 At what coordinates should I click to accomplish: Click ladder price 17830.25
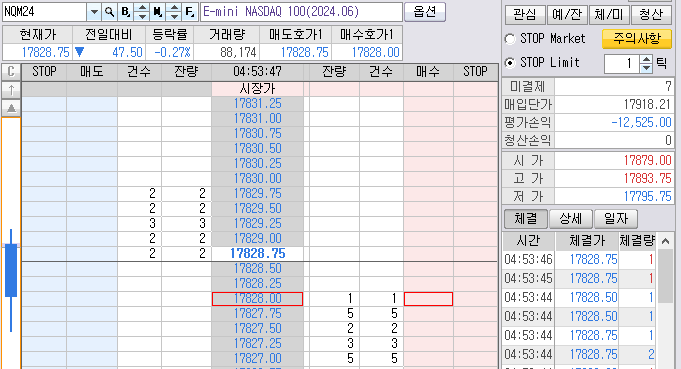[x=258, y=164]
